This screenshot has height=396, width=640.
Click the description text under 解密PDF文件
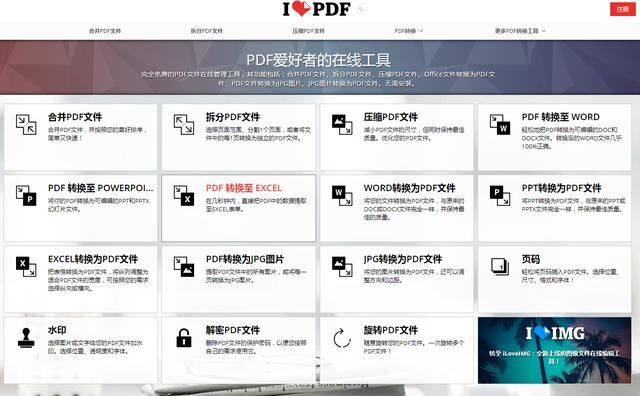pyautogui.click(x=256, y=347)
